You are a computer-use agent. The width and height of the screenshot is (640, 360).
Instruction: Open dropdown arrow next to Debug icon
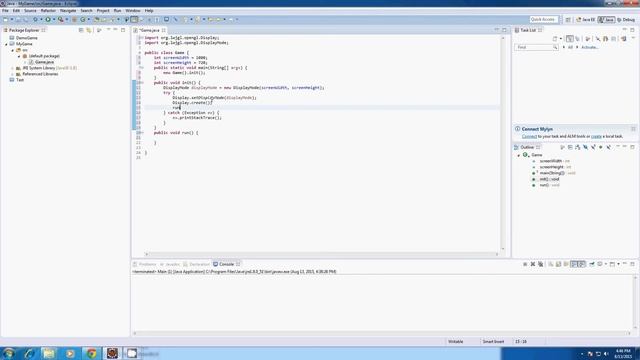point(41,19)
